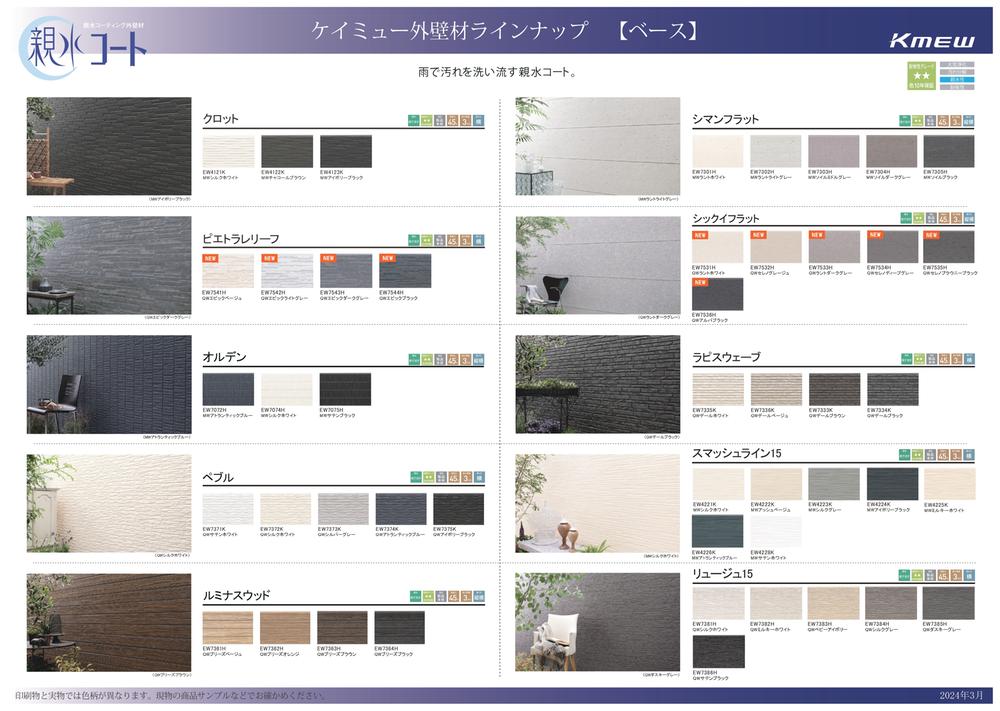Open the リュージュ15 photo with white chair
The height and width of the screenshot is (711, 1000).
598,622
